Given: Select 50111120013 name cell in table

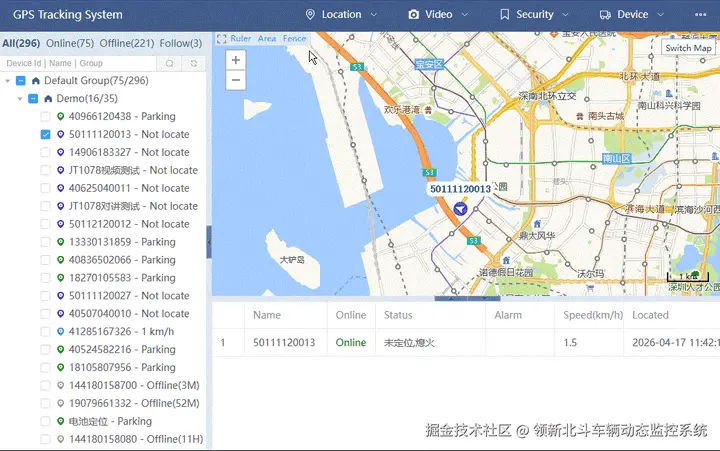Looking at the screenshot, I should (284, 343).
